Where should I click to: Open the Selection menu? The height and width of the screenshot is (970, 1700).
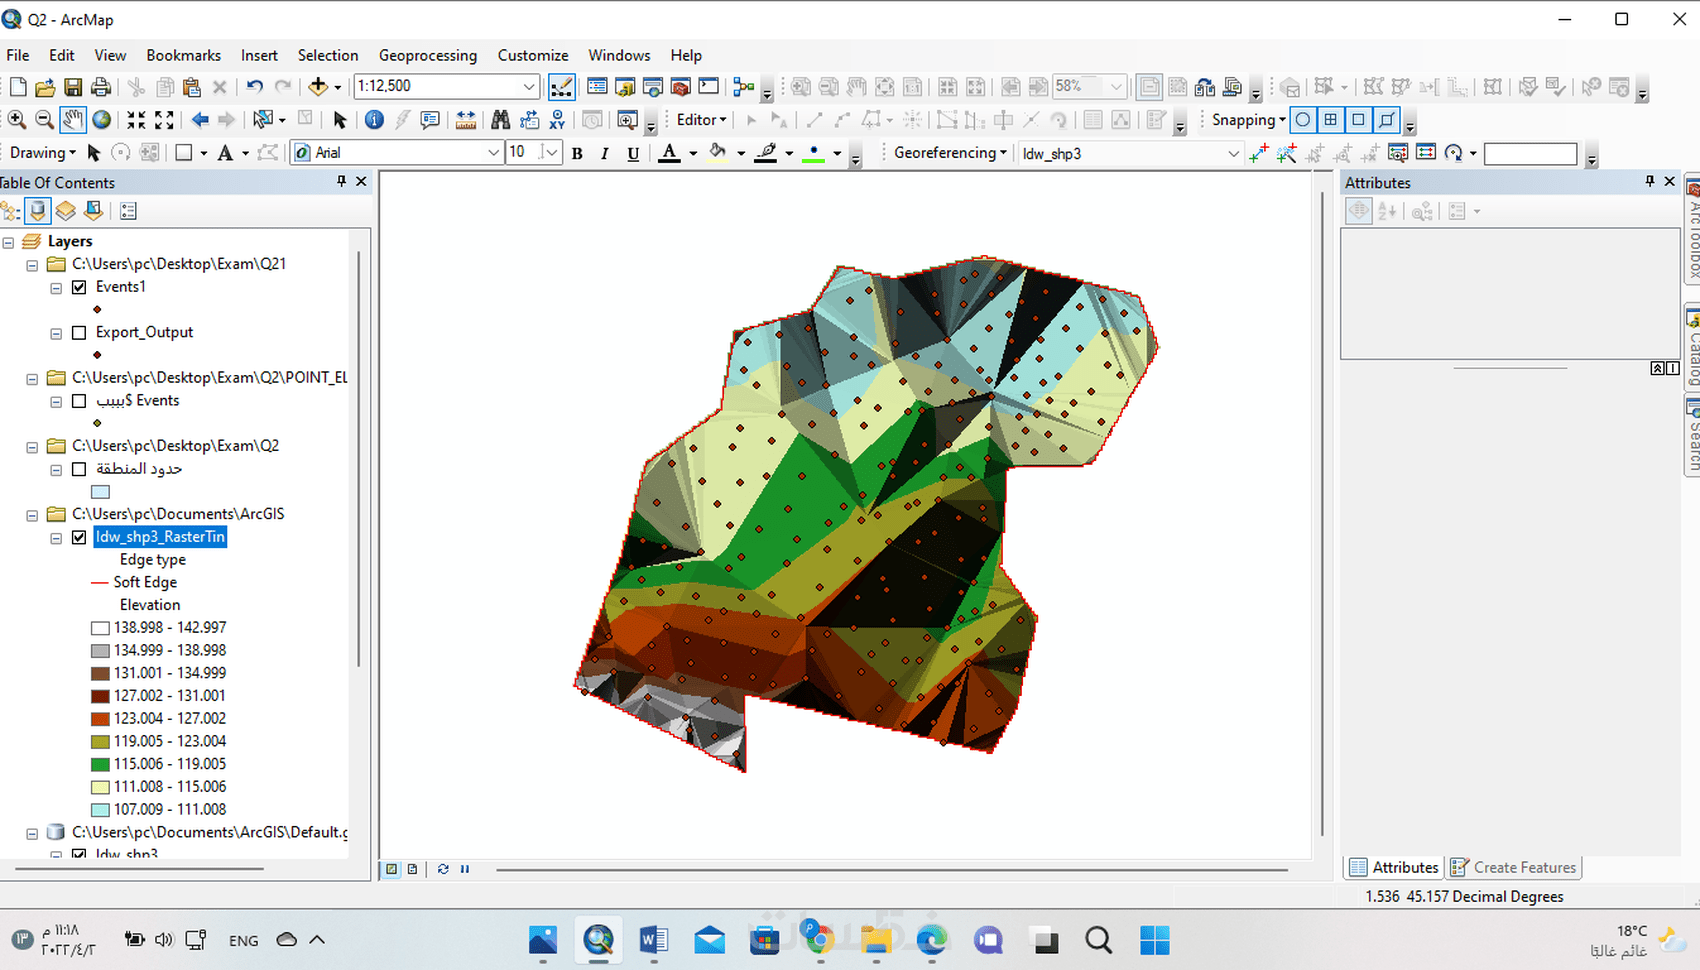[x=328, y=55]
